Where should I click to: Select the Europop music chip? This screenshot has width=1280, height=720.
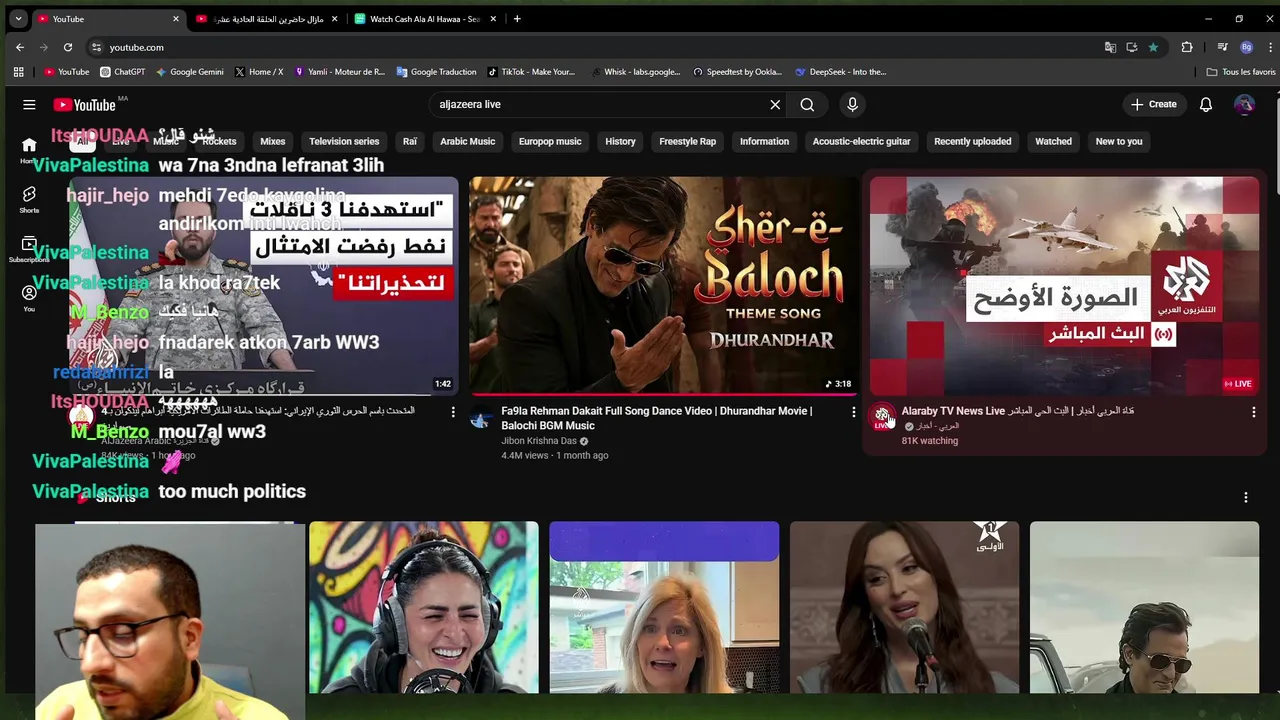pos(550,141)
